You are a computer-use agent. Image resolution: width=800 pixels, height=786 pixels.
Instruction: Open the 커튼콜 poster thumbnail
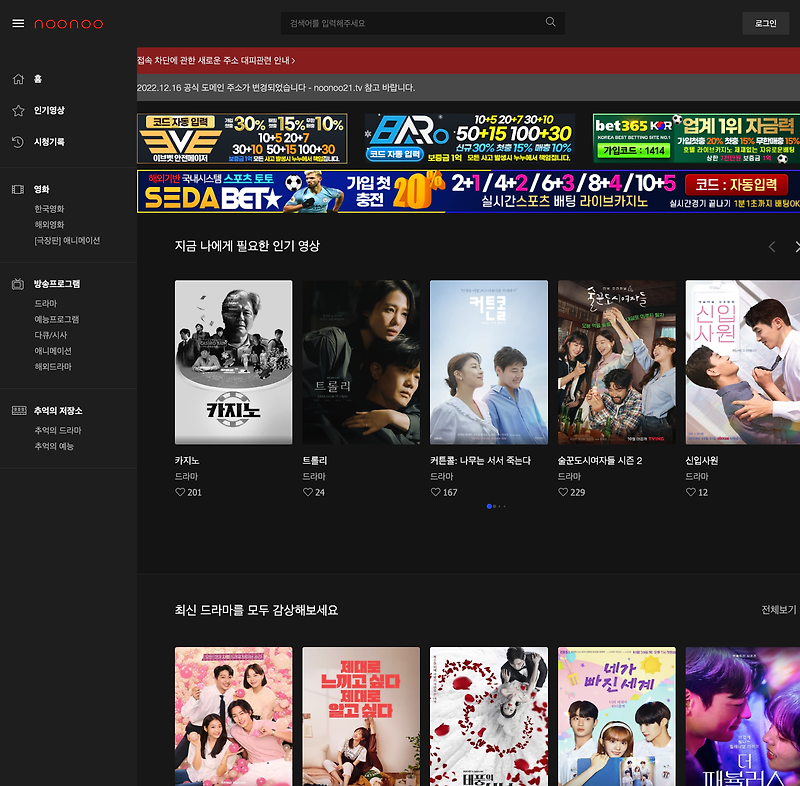(x=489, y=362)
